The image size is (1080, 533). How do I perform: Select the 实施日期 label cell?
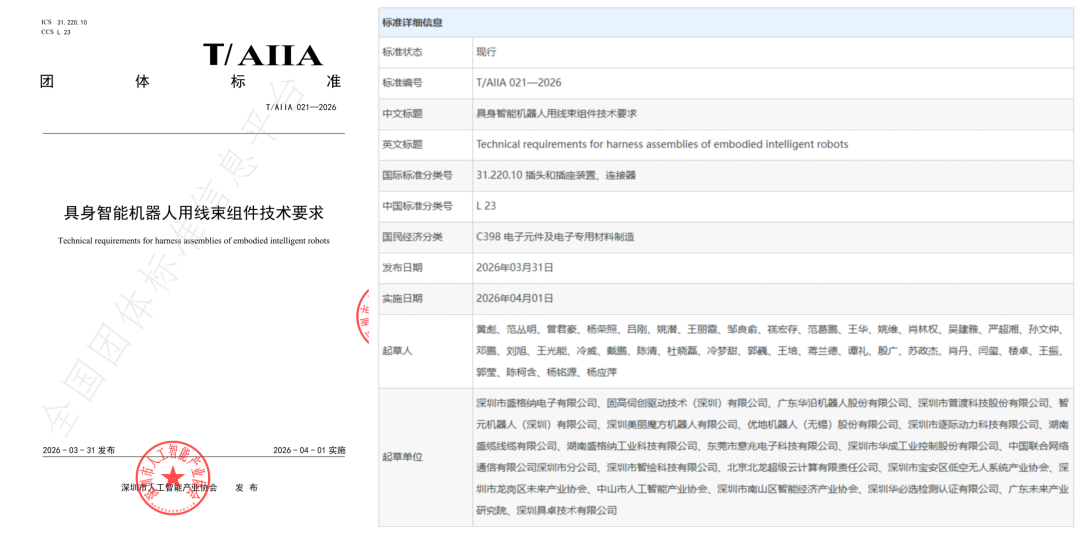(425, 299)
